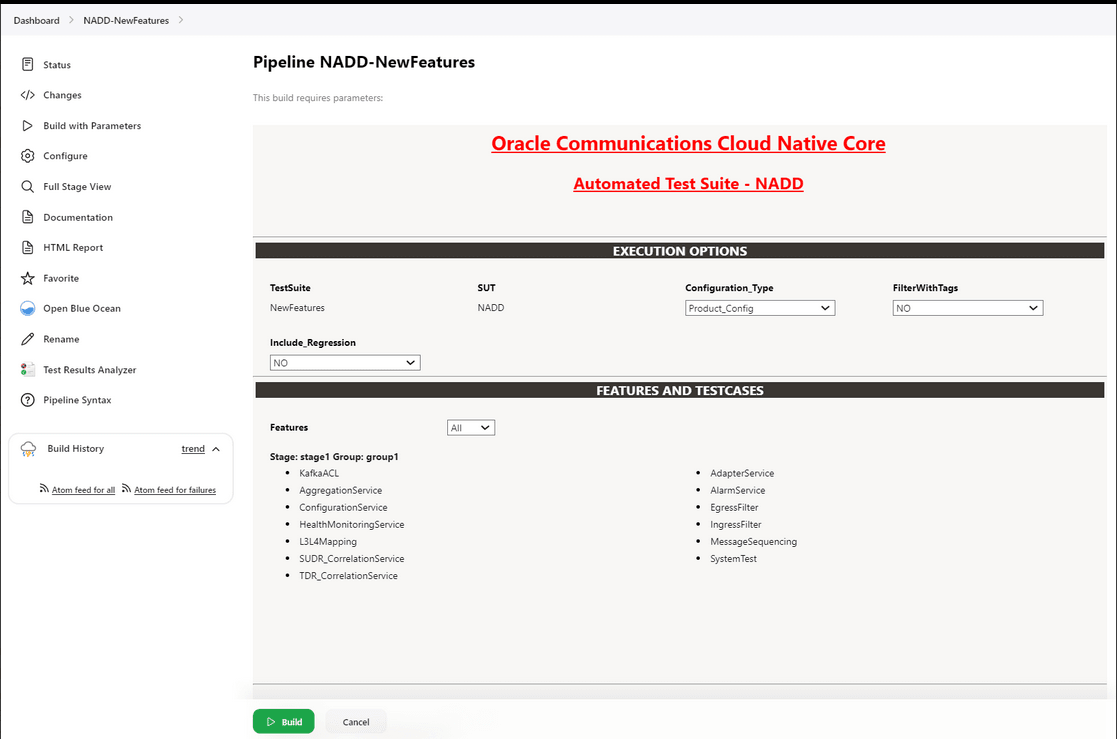Open the Features dropdown set to All
This screenshot has height=739, width=1117.
(x=470, y=428)
